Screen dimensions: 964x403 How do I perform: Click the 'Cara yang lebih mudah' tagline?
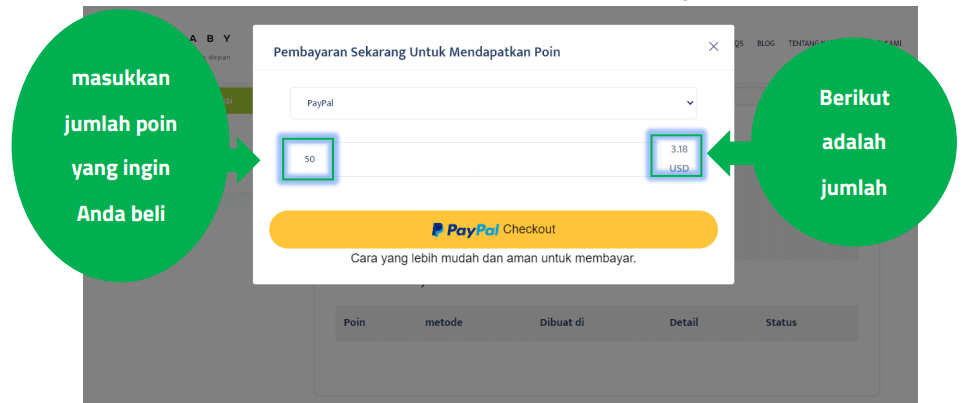coord(493,258)
